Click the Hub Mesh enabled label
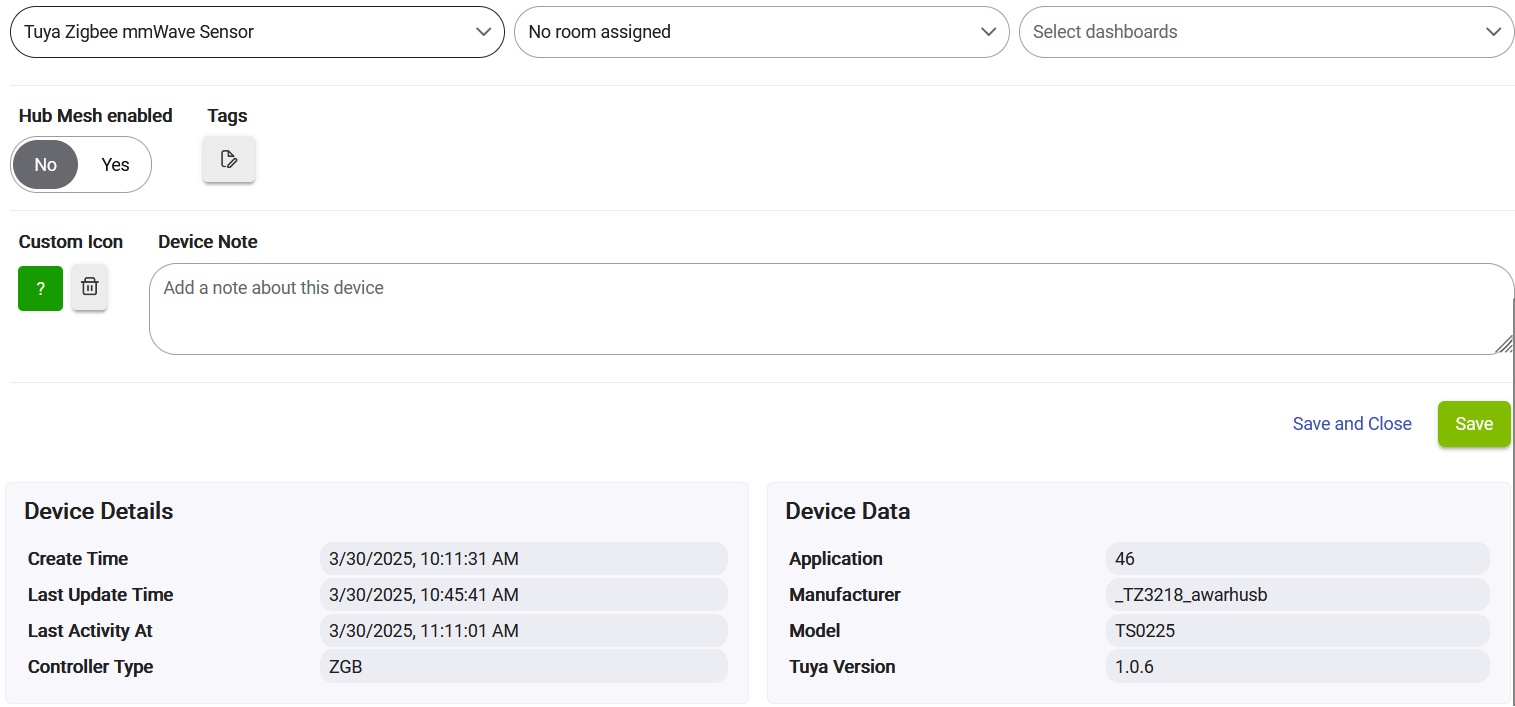1515x707 pixels. tap(96, 116)
